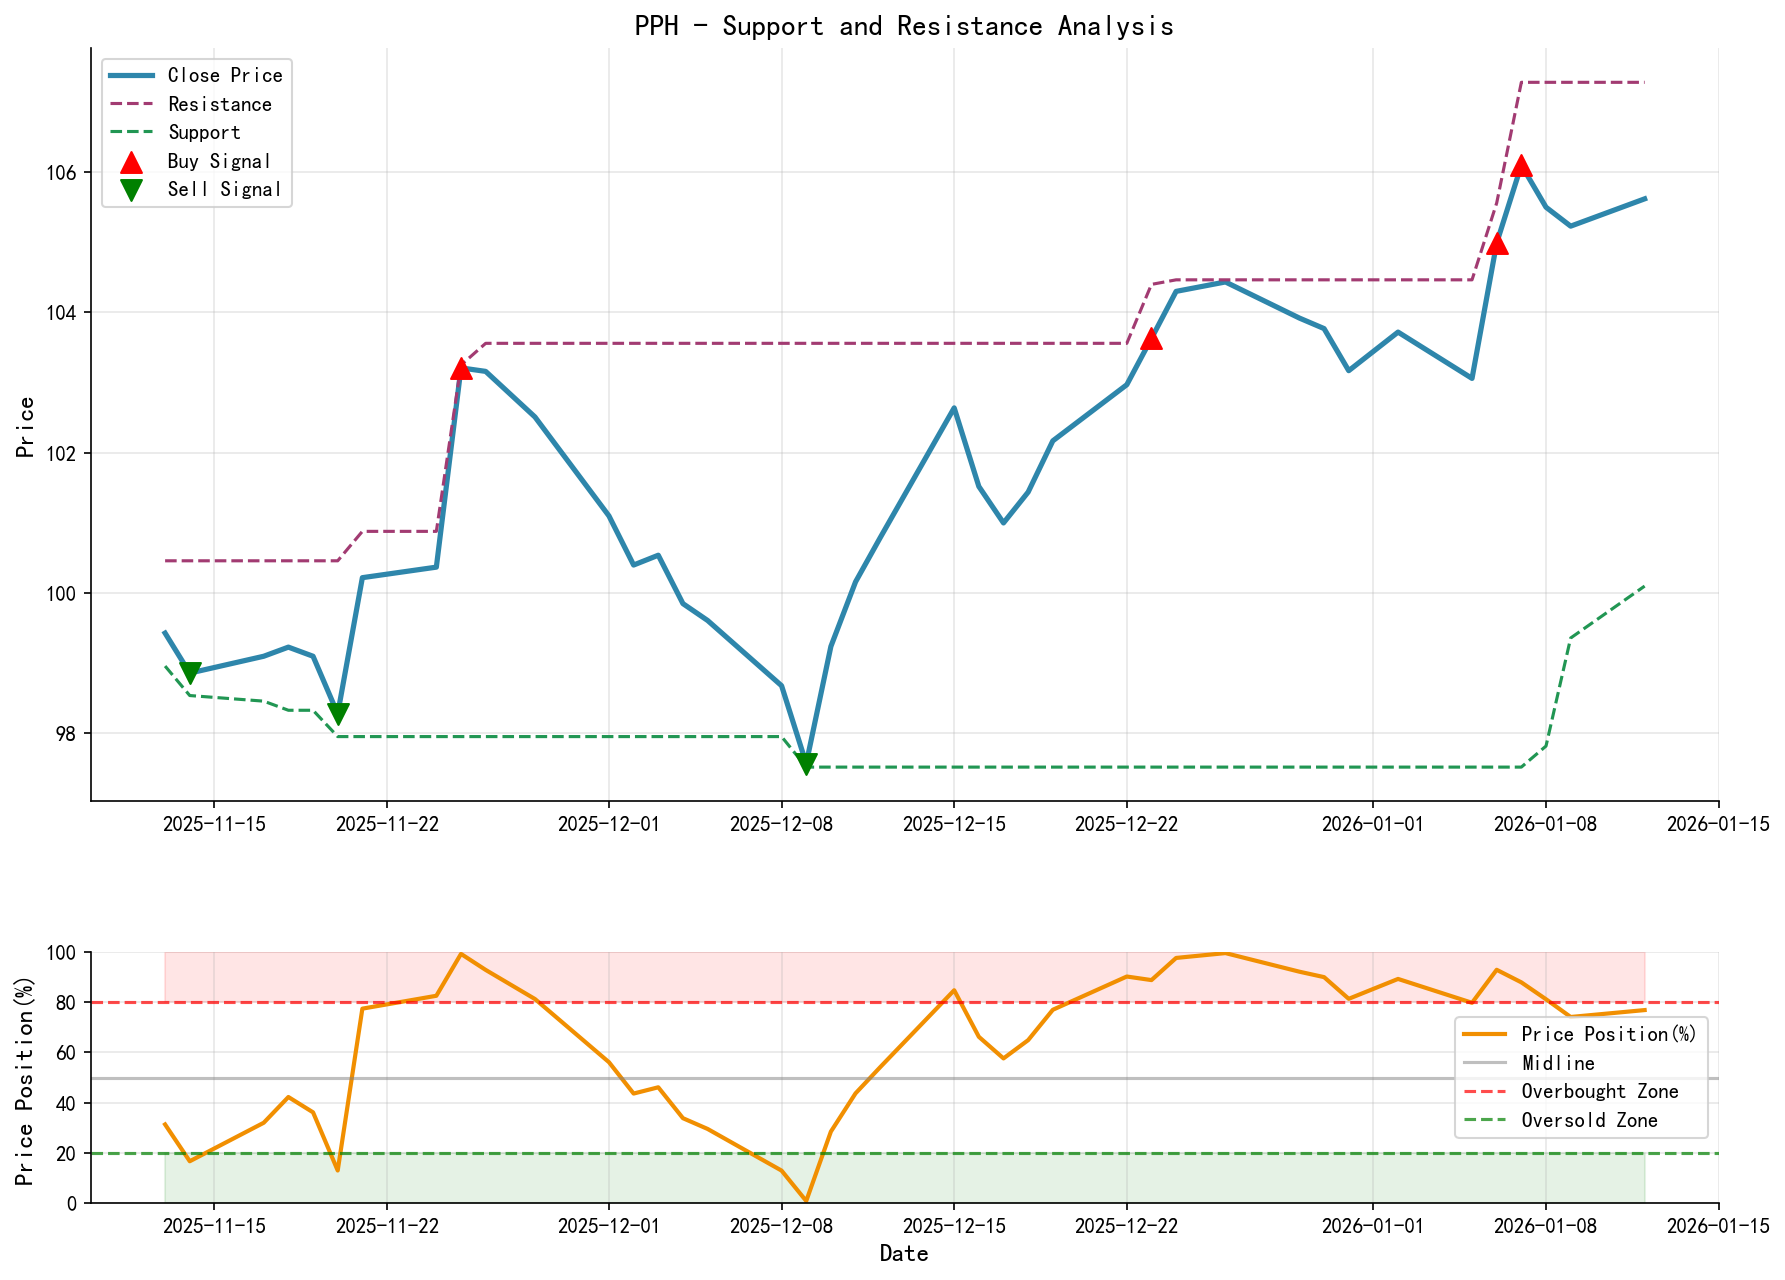The height and width of the screenshot is (1280, 1785).
Task: Click the Date axis label
Action: coord(905,1252)
